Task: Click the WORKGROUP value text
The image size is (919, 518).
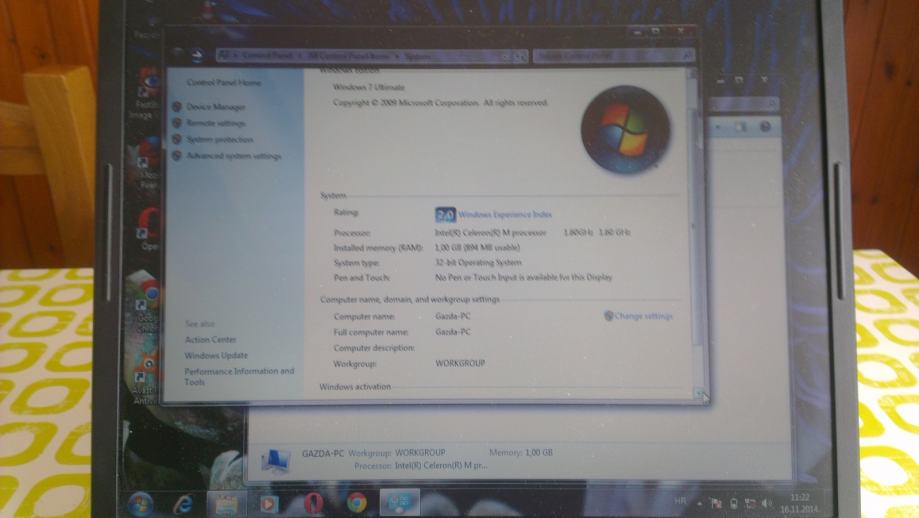Action: (x=460, y=363)
